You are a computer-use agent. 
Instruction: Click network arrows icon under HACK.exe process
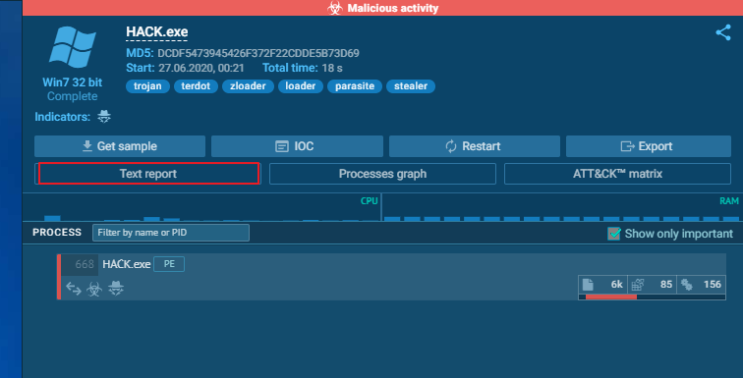[x=73, y=288]
